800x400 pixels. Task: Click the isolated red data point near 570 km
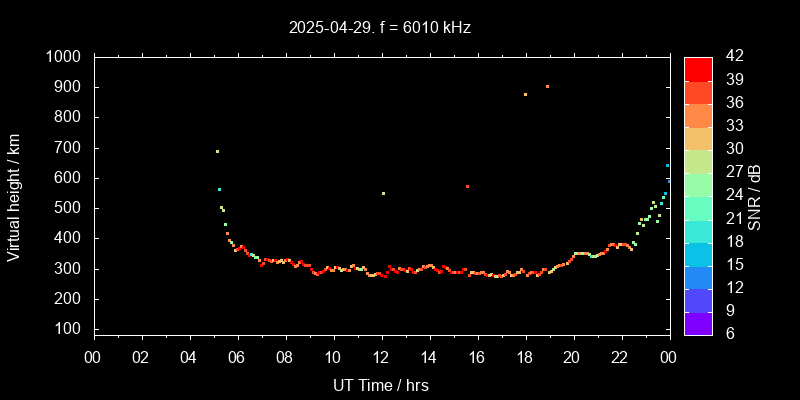point(467,186)
